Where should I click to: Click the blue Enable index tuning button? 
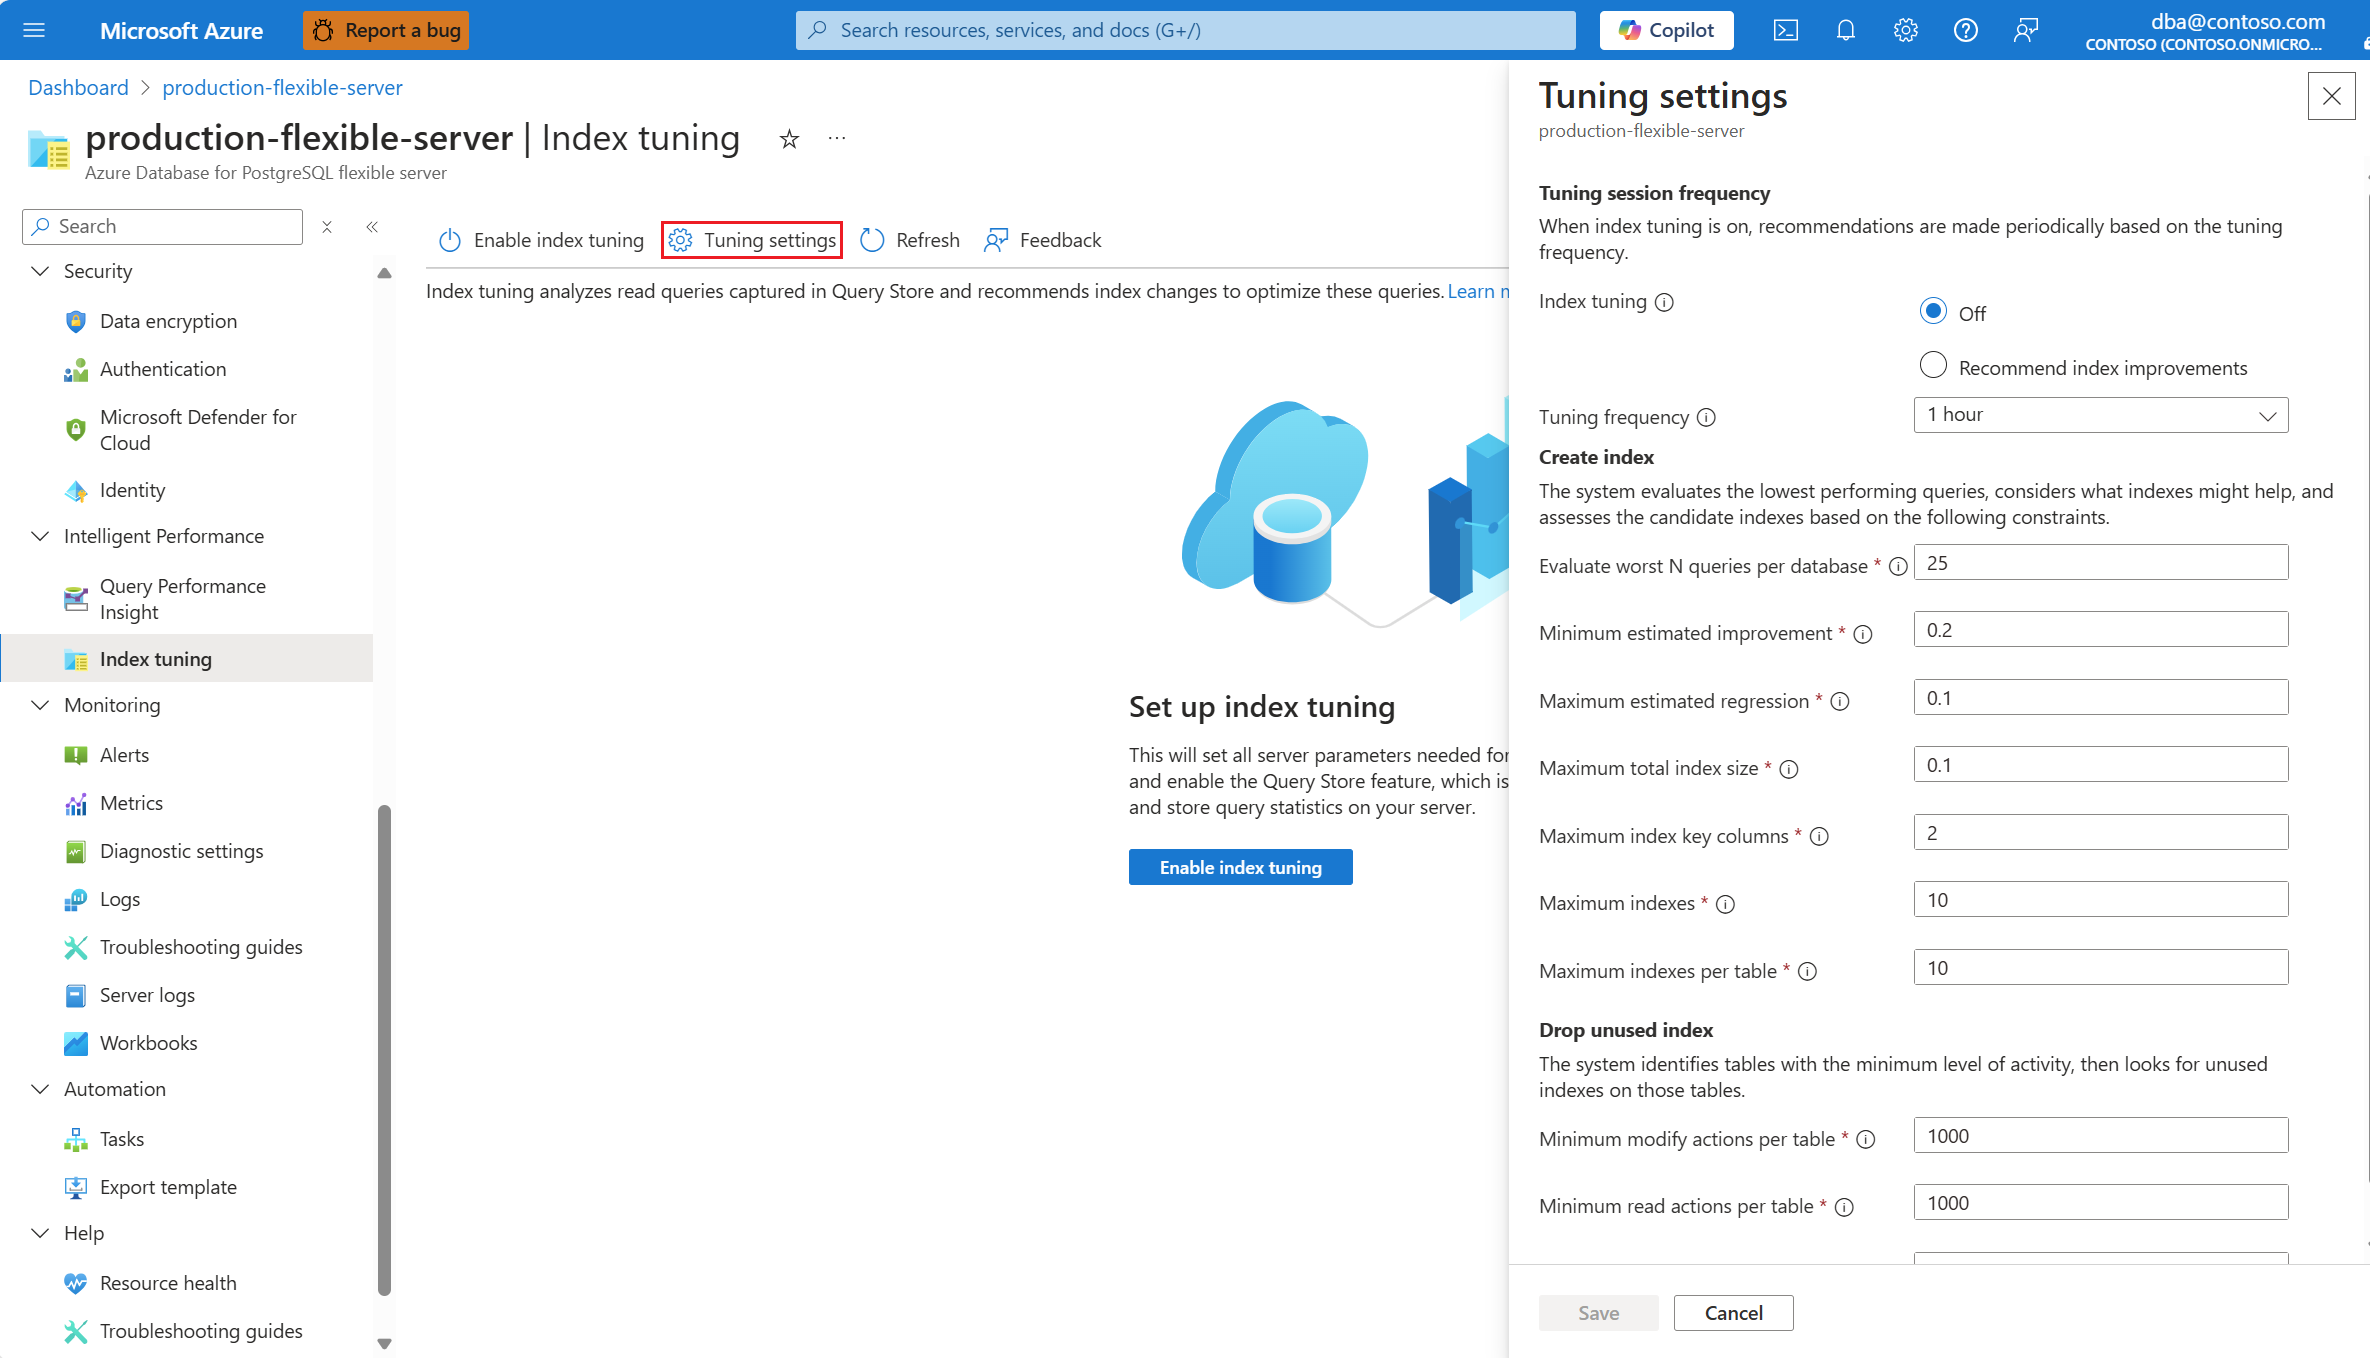(x=1240, y=867)
